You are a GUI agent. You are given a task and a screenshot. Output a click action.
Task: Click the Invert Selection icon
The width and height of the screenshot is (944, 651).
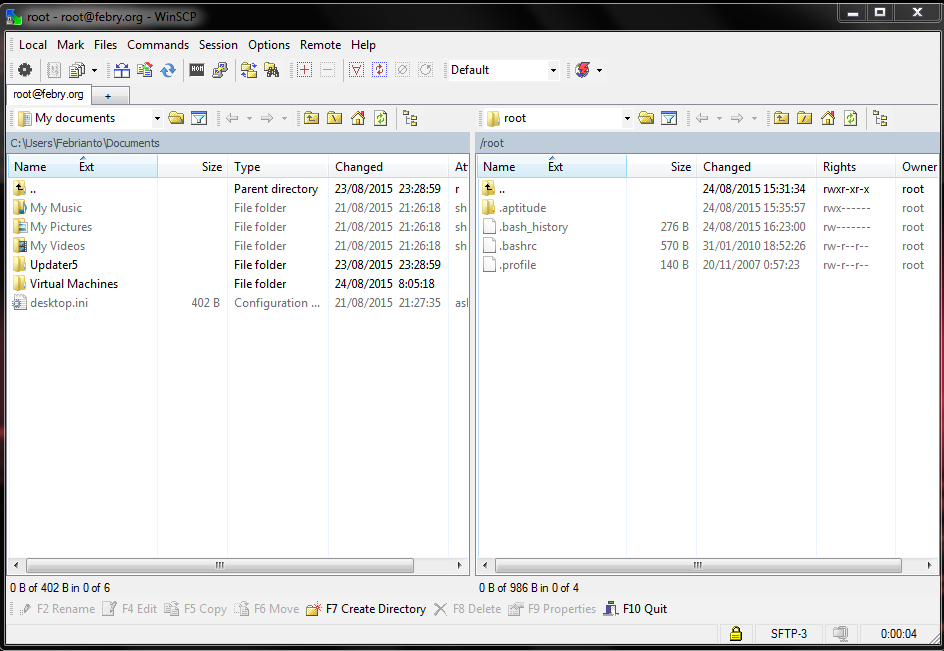(379, 70)
